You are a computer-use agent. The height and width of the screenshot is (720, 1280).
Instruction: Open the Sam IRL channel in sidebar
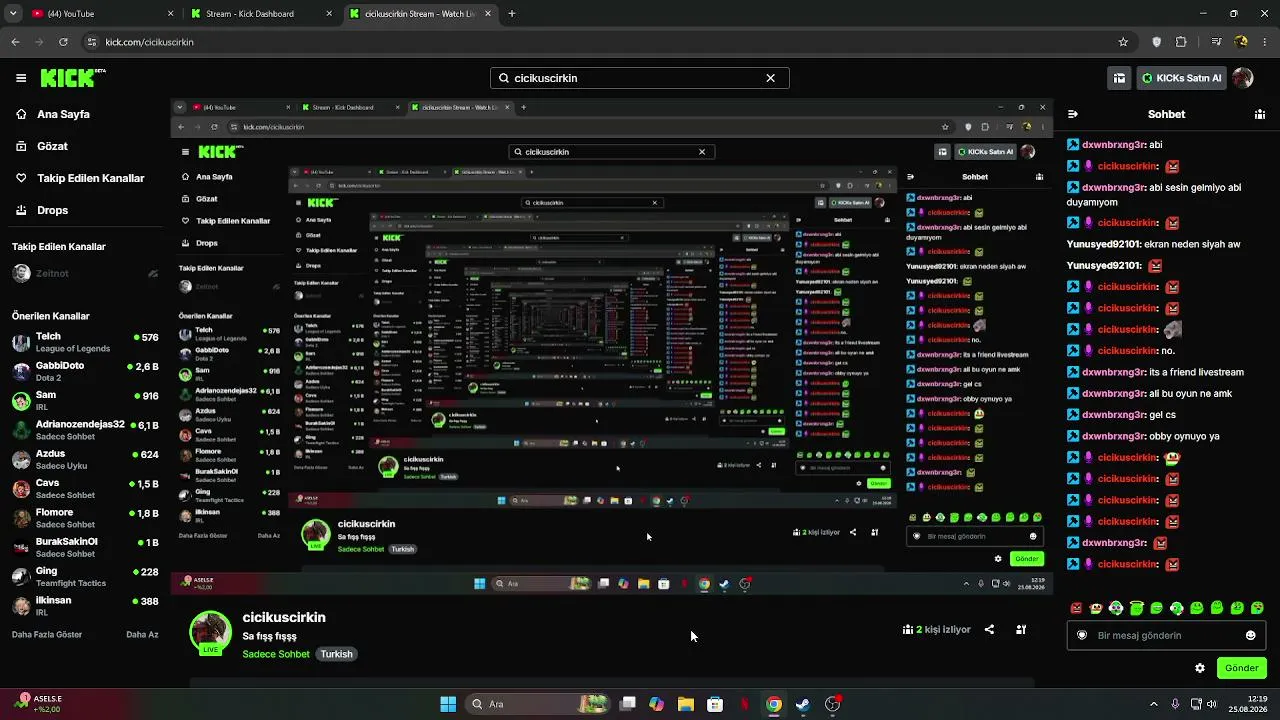(85, 401)
